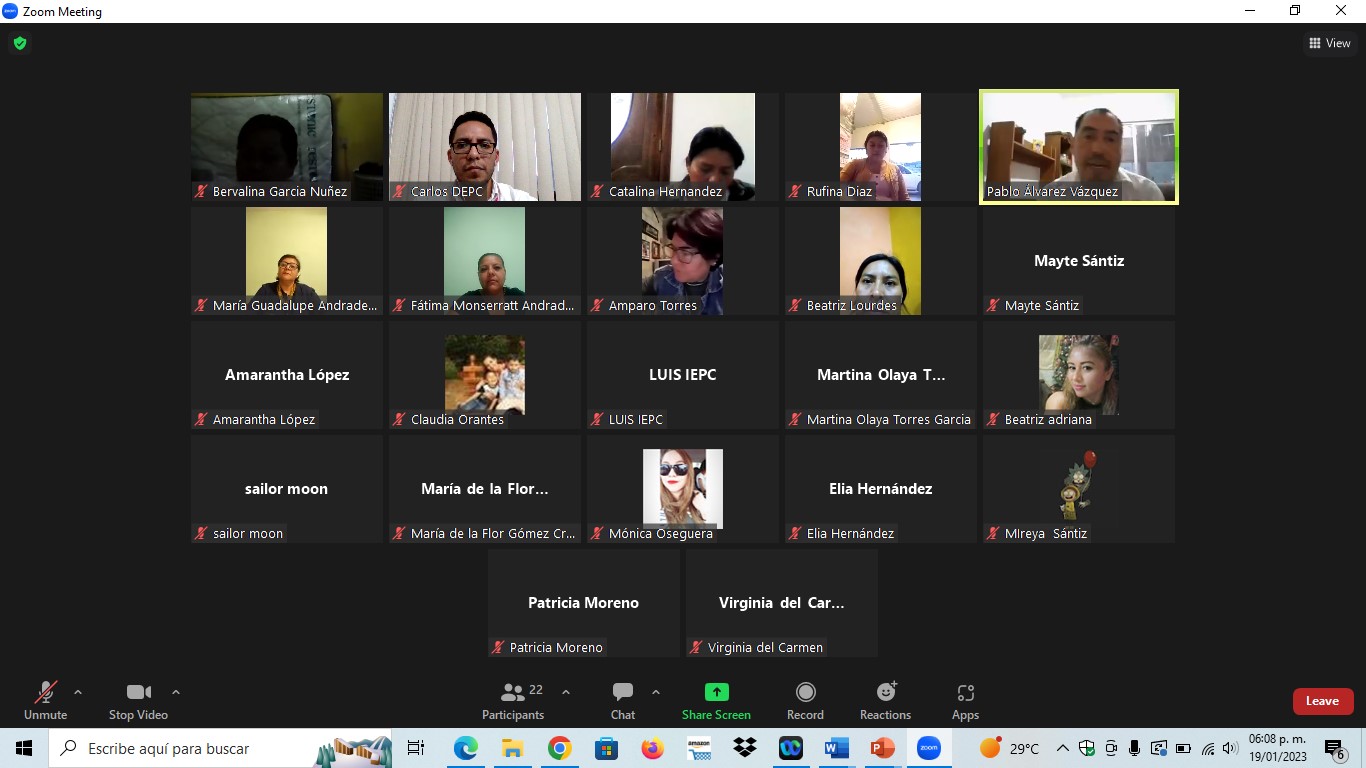Select Carlos DEPC video tile
This screenshot has width=1366, height=768.
[485, 147]
